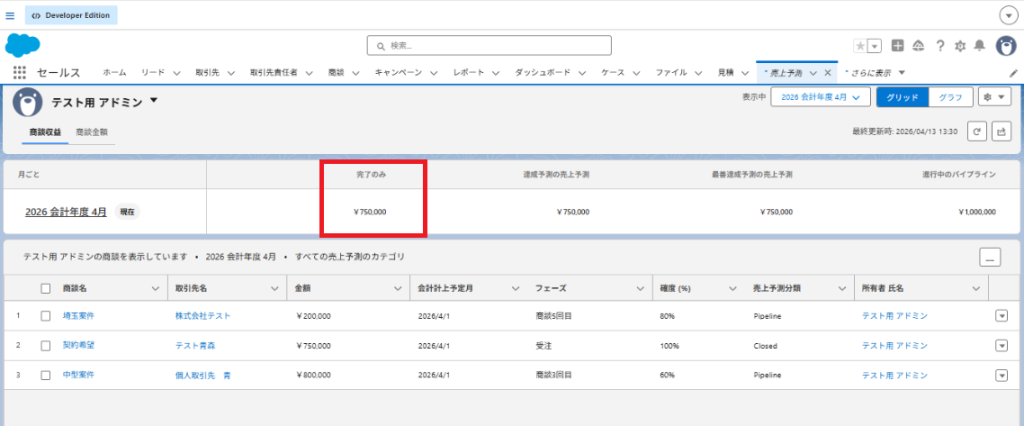
Task: Click the ￥1,000,000 pipeline amount
Action: click(x=977, y=212)
